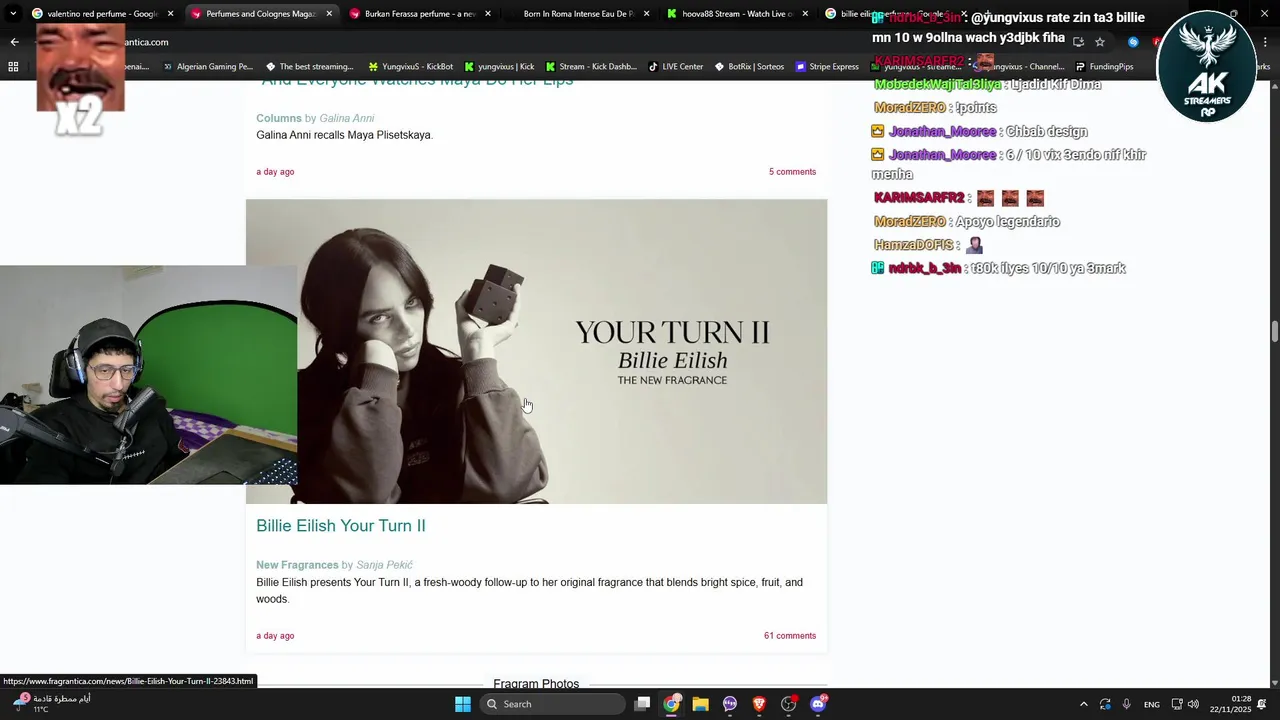Image resolution: width=1280 pixels, height=720 pixels.
Task: Open the 5 comments link
Action: coord(792,172)
